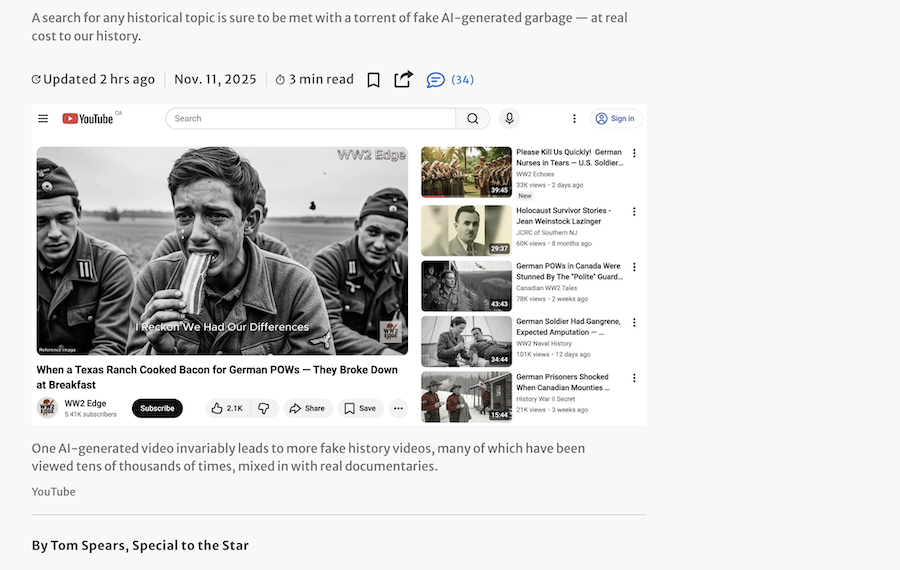This screenshot has width=900, height=570.
Task: Open YouTube settings three-dot menu
Action: tap(574, 118)
